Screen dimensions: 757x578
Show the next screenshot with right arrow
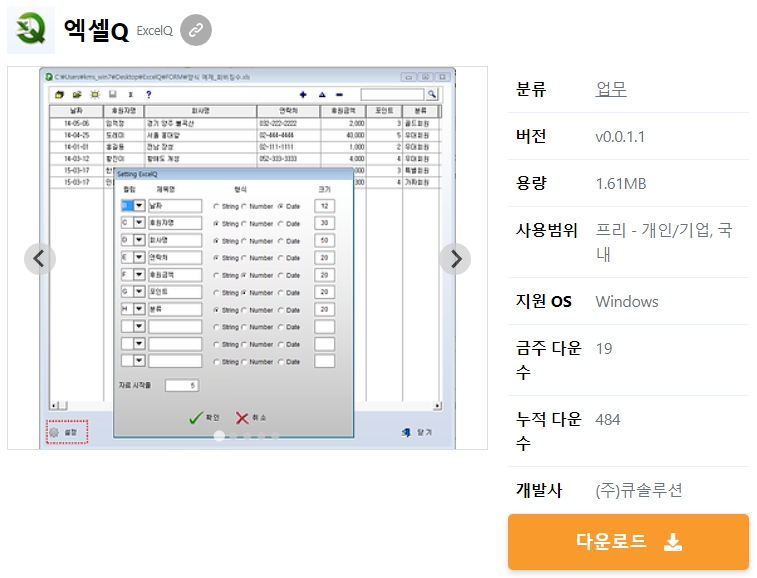pyautogui.click(x=455, y=259)
